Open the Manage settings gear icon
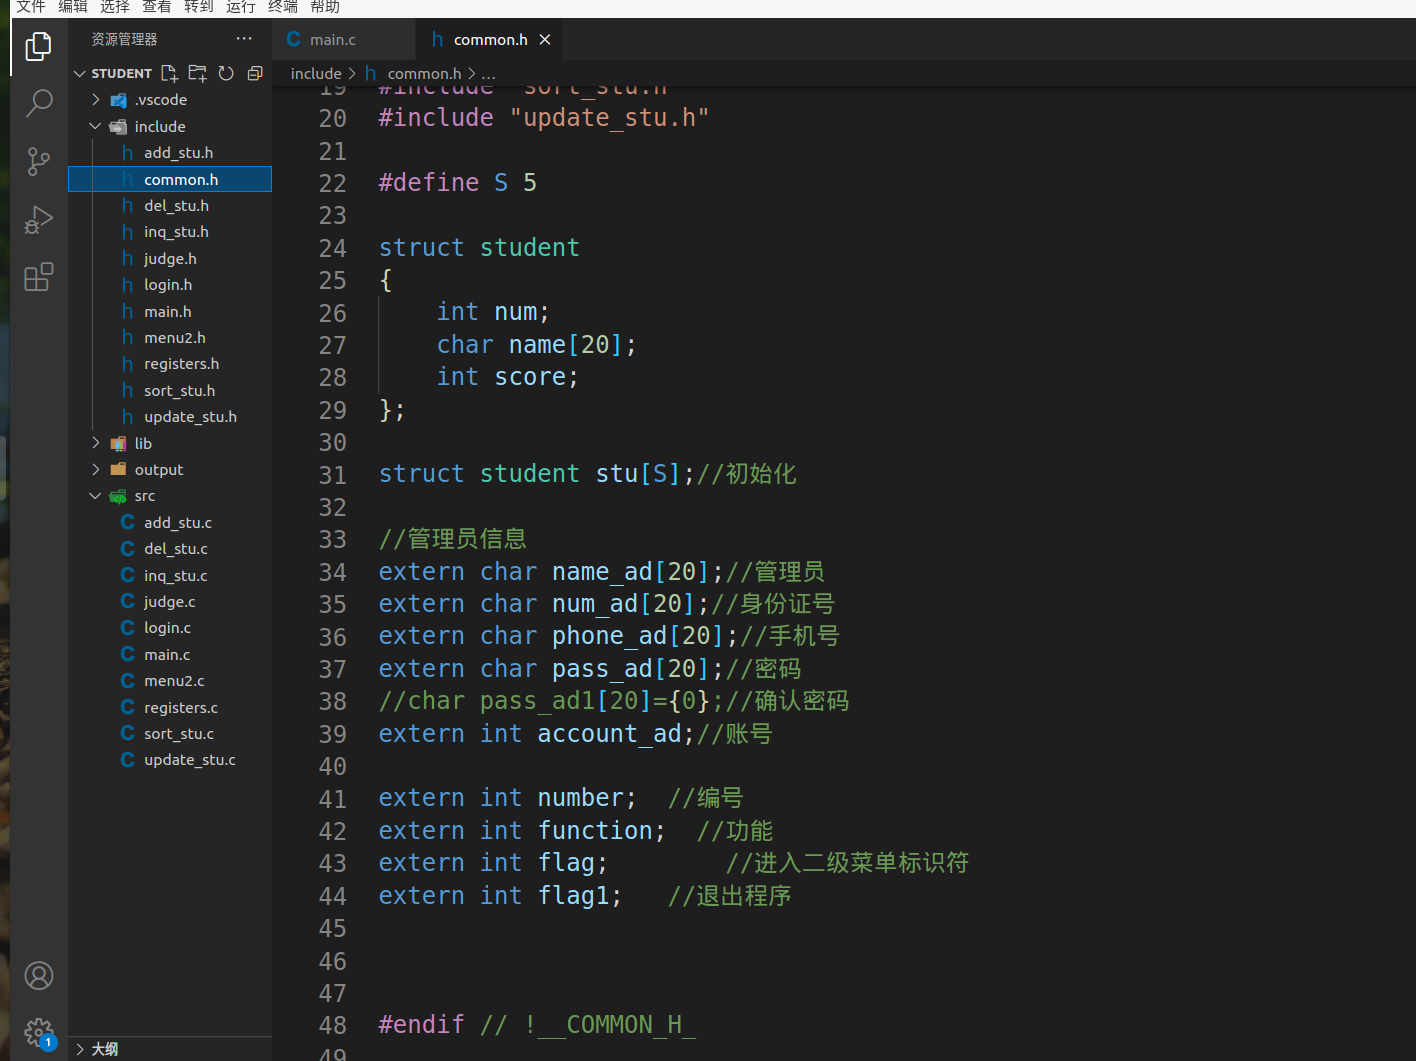The image size is (1416, 1061). (x=38, y=1033)
